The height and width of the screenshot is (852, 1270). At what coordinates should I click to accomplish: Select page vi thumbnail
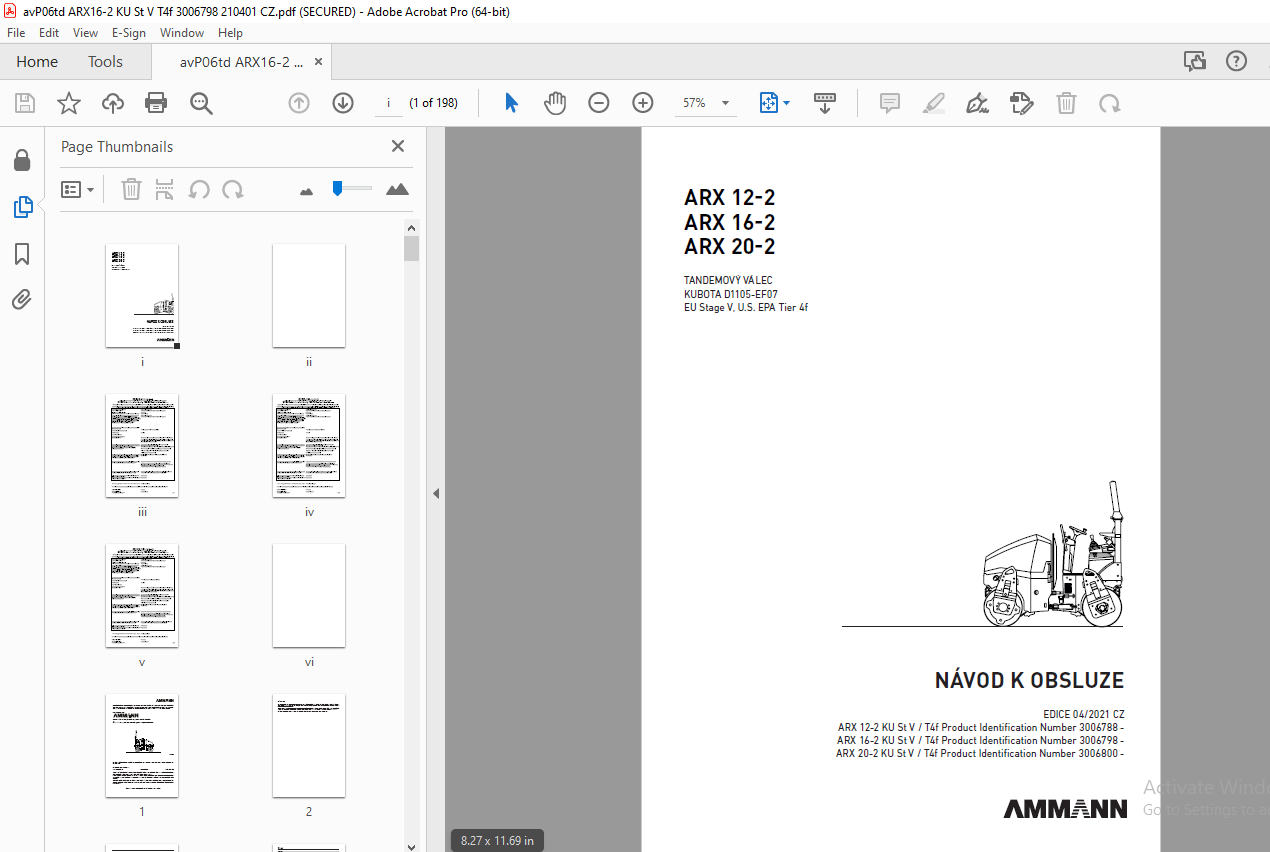pos(309,596)
